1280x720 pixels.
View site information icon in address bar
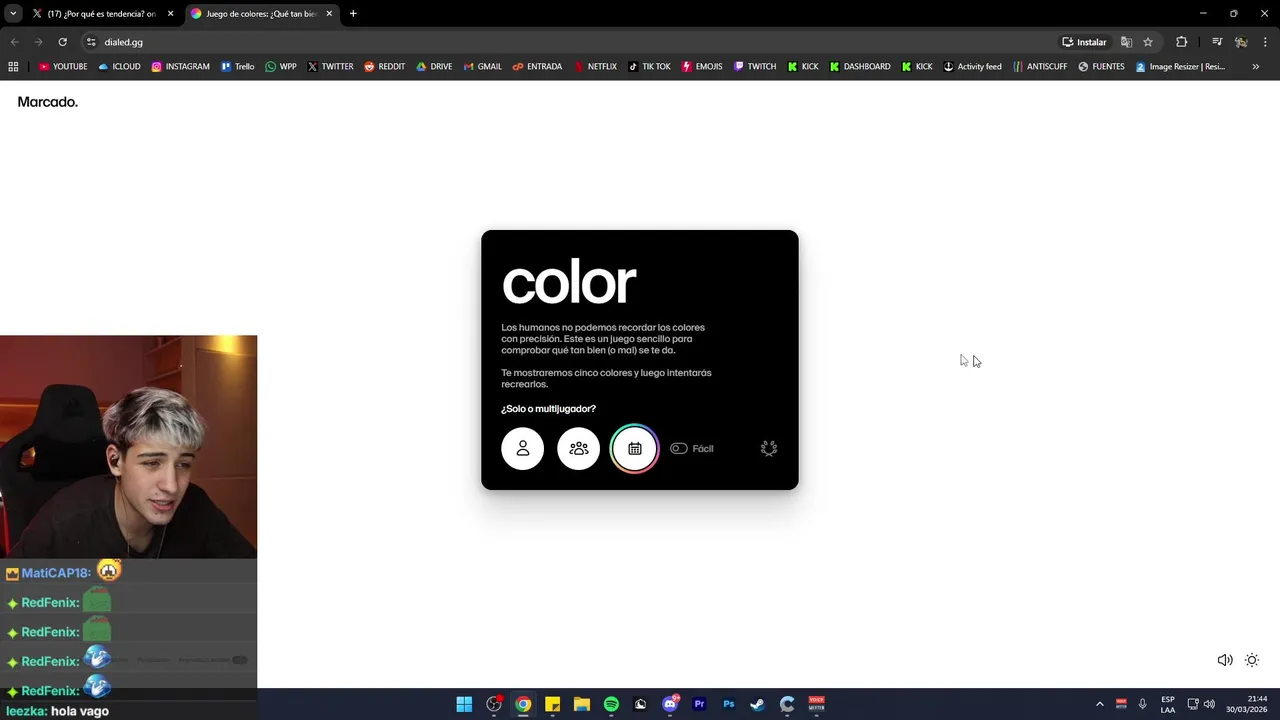coord(91,42)
